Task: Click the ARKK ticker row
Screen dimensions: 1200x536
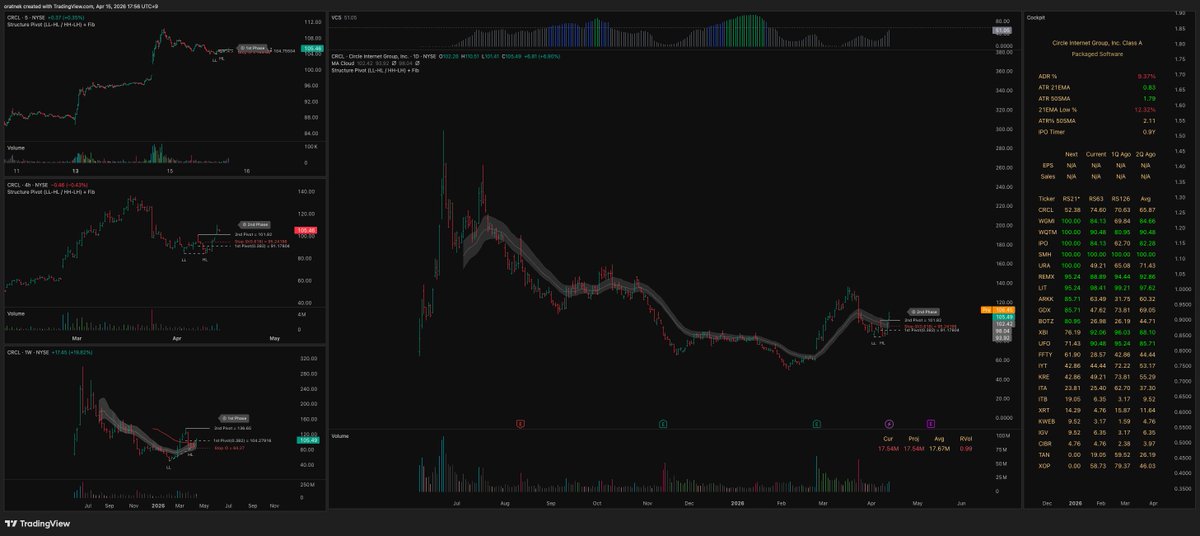Action: pyautogui.click(x=1097, y=298)
